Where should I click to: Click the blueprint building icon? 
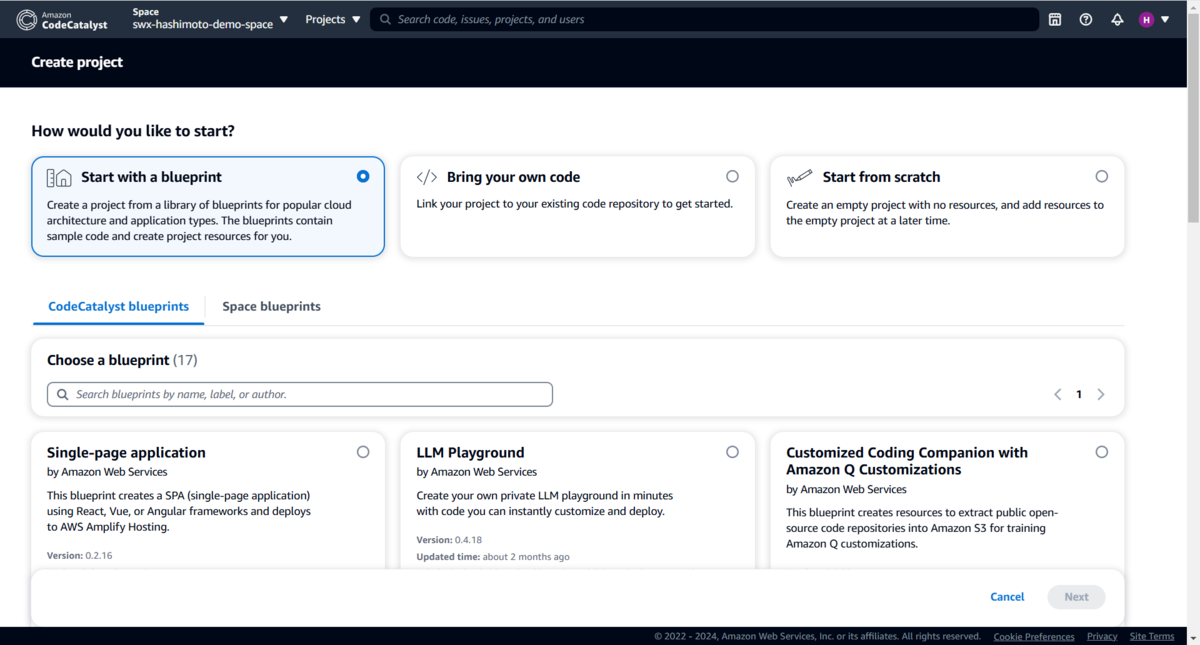59,177
